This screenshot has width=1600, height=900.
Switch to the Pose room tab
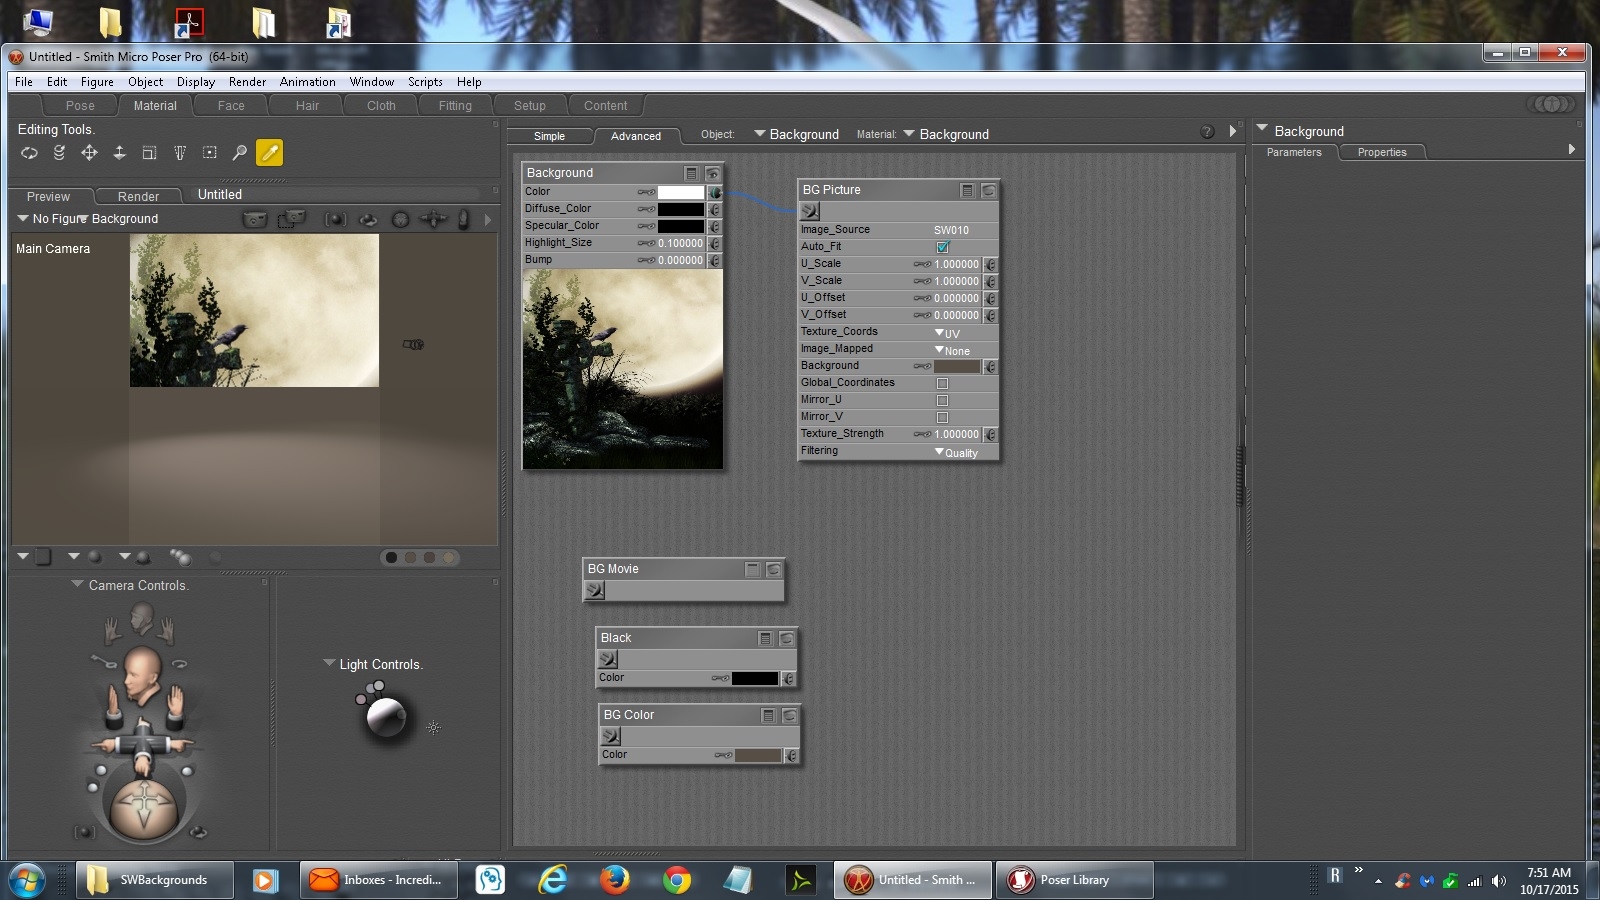[x=80, y=106]
